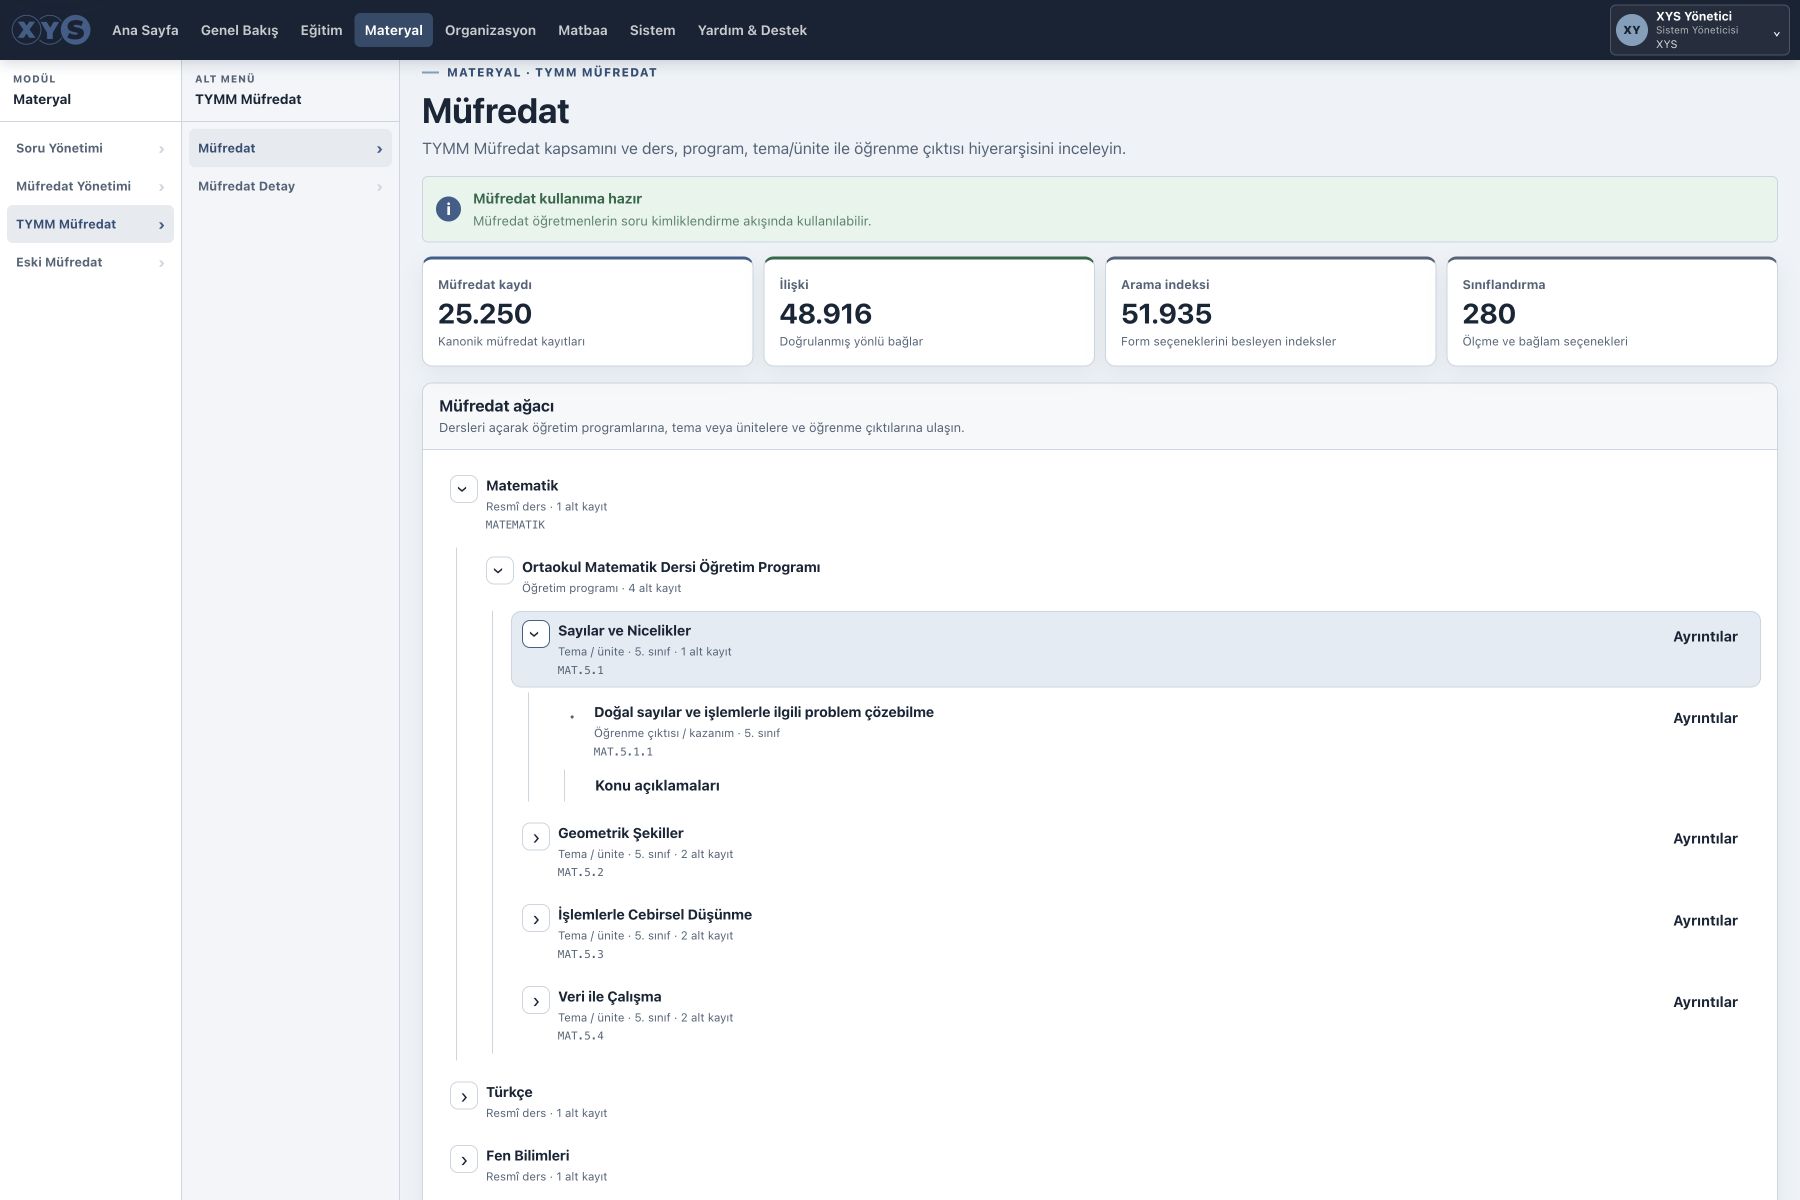Image resolution: width=1800 pixels, height=1200 pixels.
Task: Open Ayrıntılar for Veri ile Çalışma
Action: click(x=1705, y=1002)
